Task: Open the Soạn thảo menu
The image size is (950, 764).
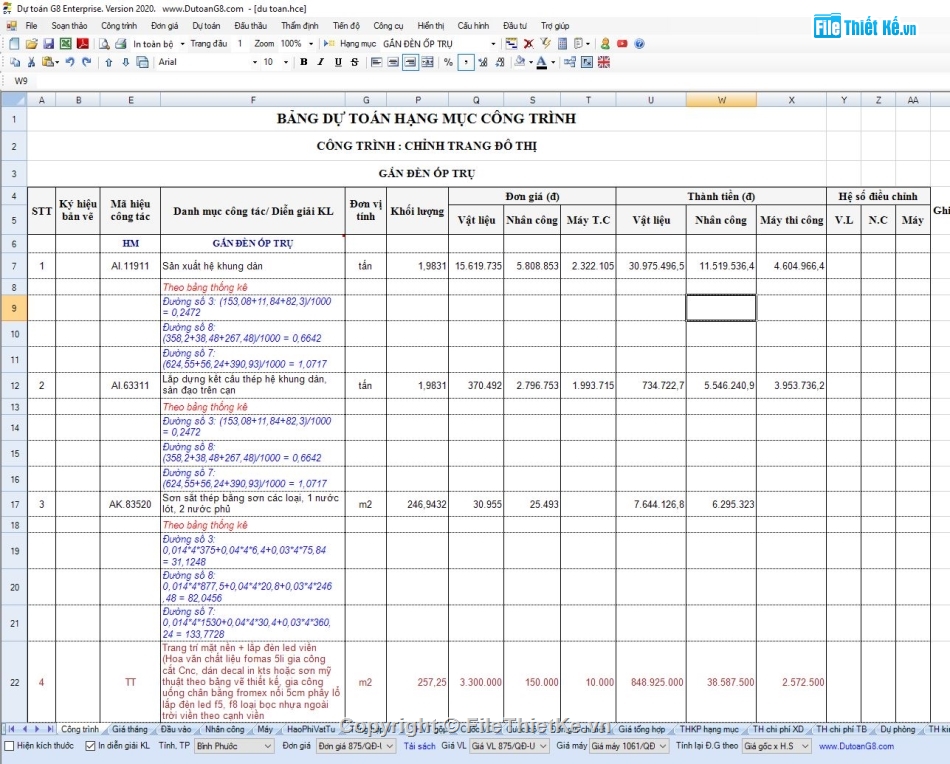Action: [x=69, y=25]
